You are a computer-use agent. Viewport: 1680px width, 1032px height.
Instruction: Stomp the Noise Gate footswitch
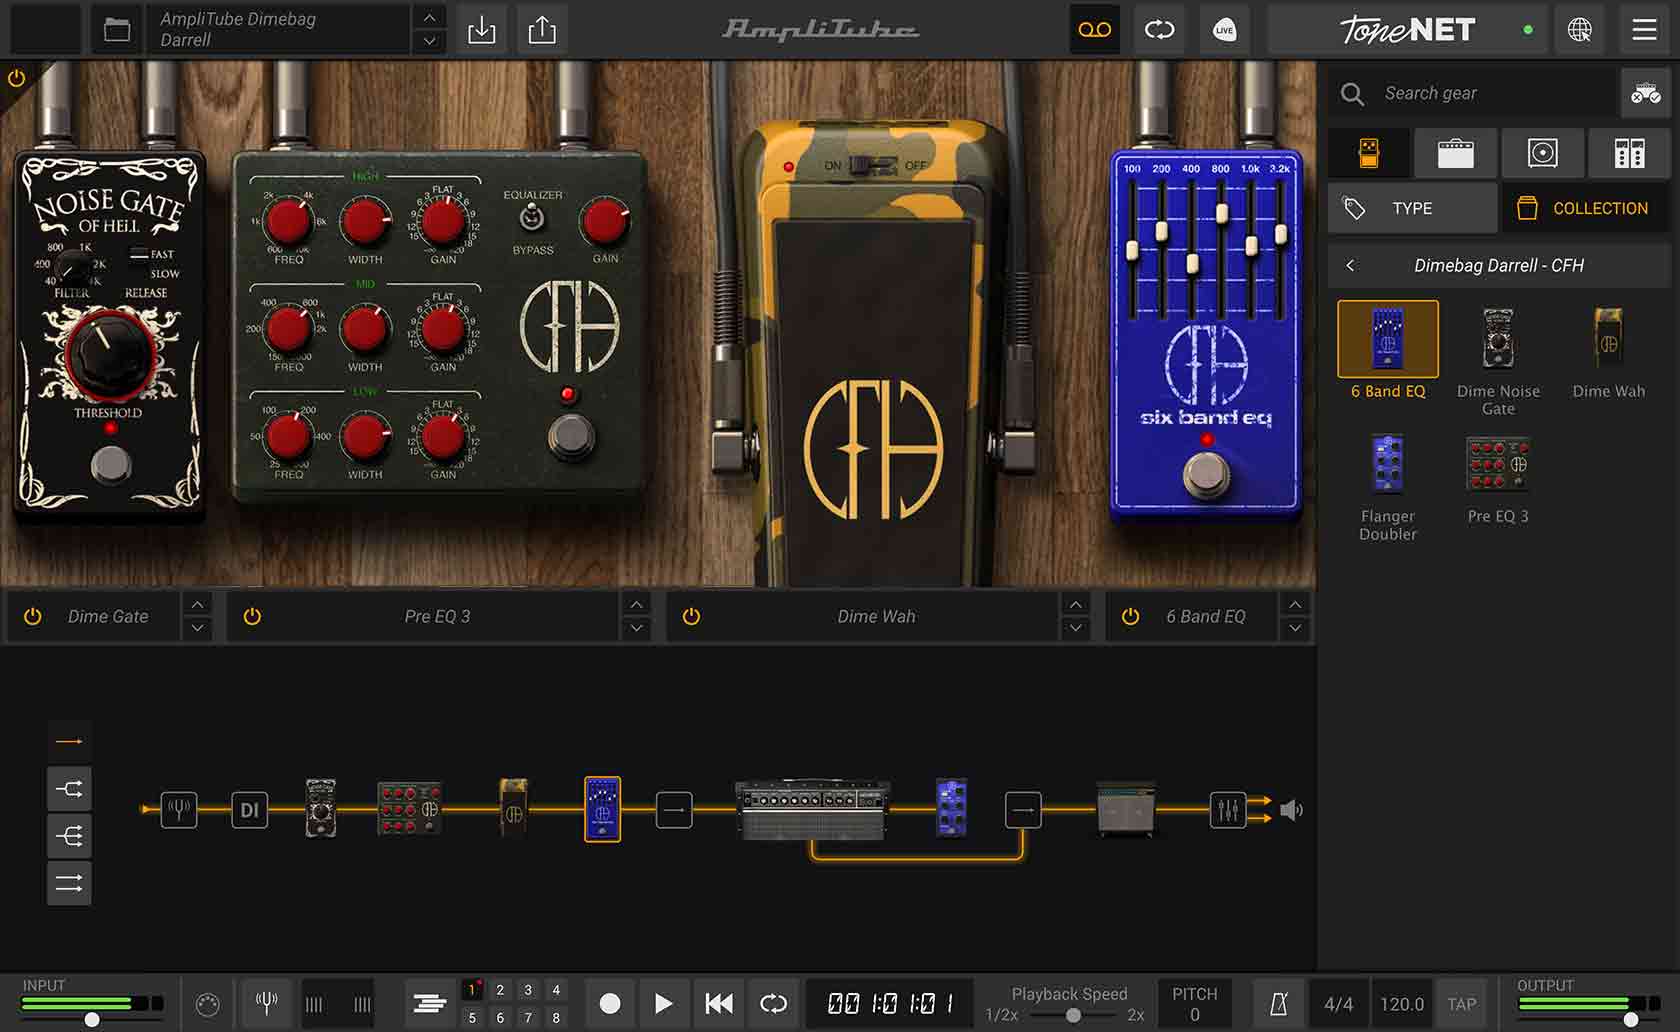(x=111, y=464)
